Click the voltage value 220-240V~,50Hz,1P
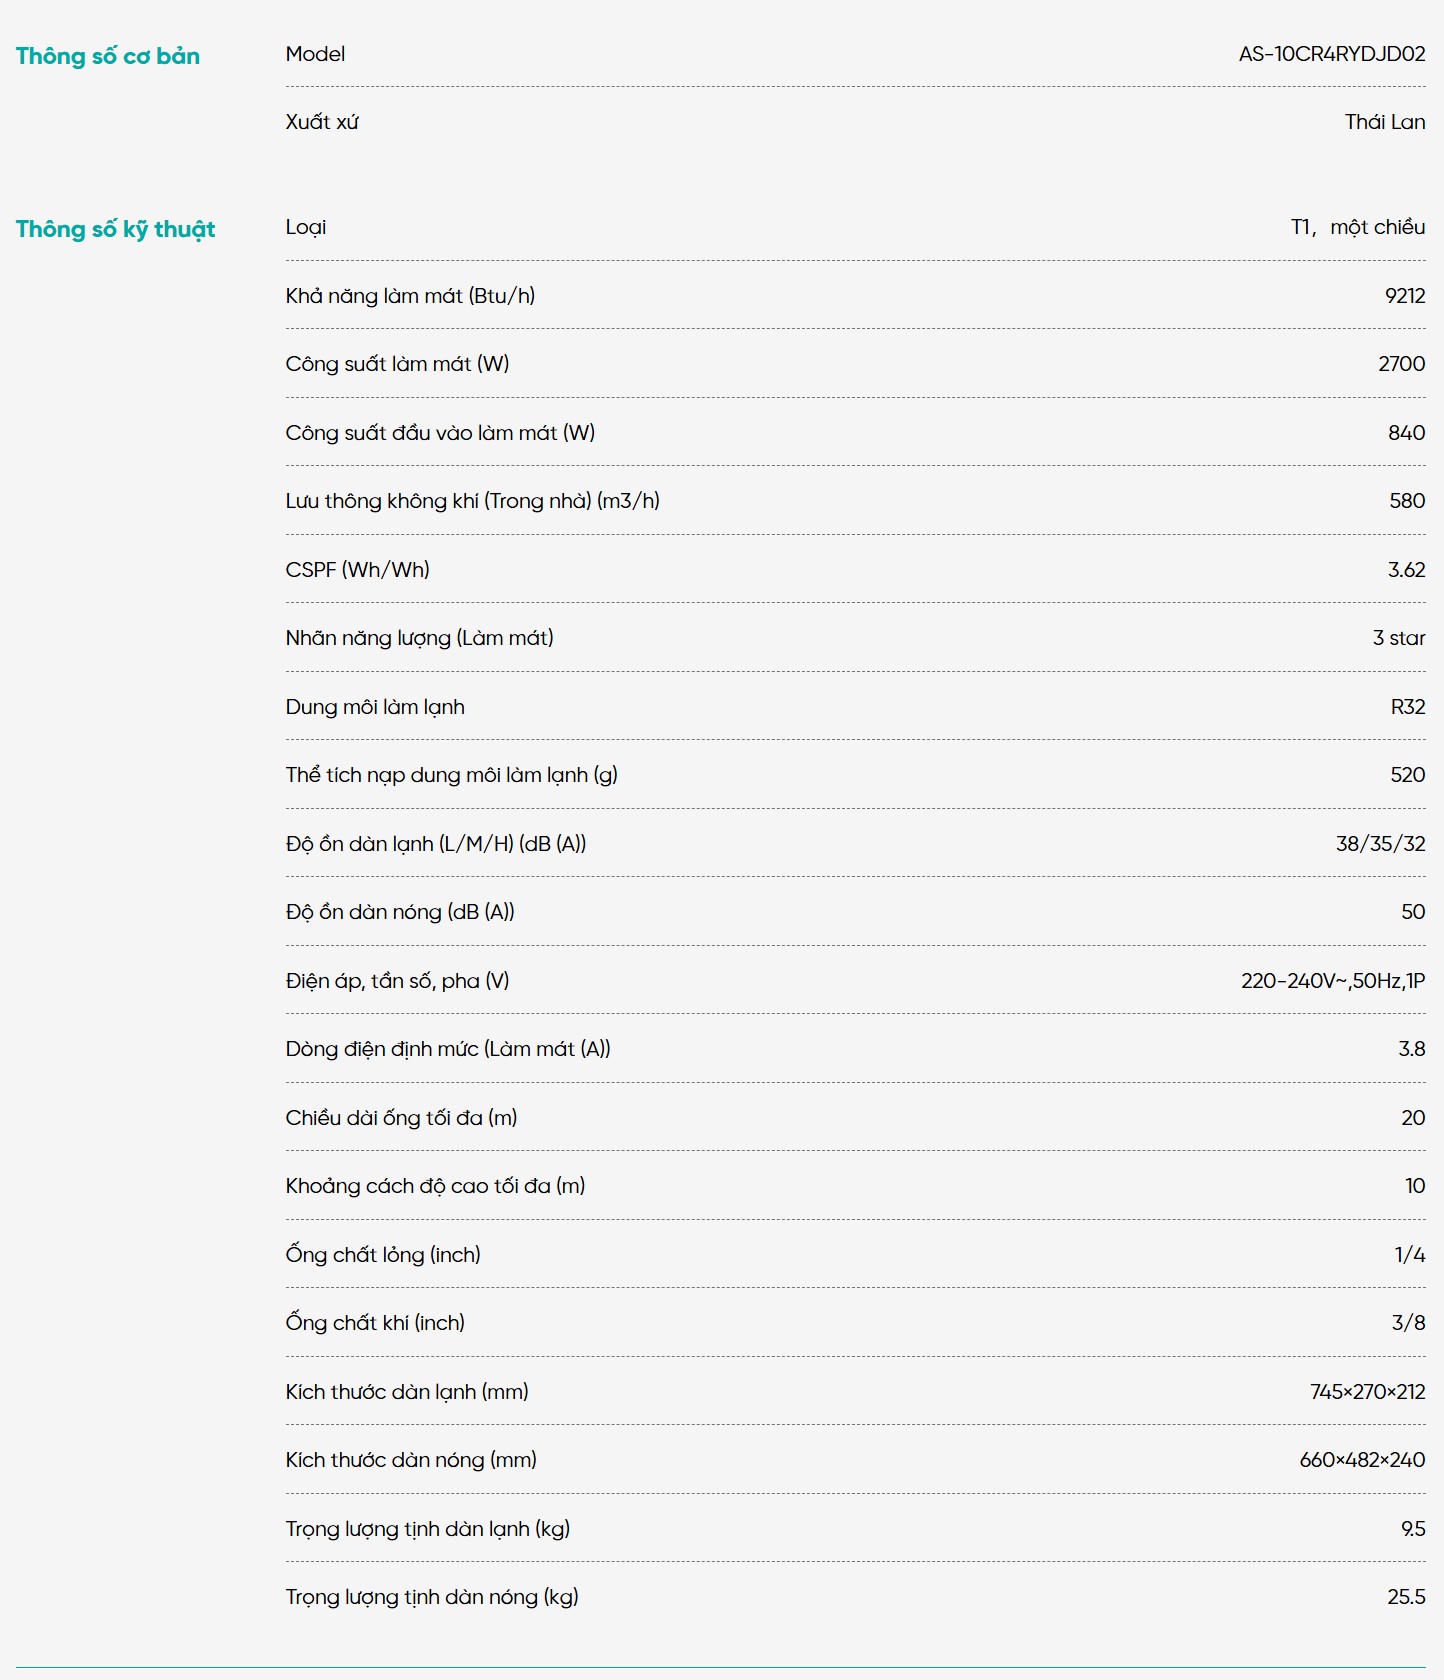The height and width of the screenshot is (1680, 1444). (1332, 981)
